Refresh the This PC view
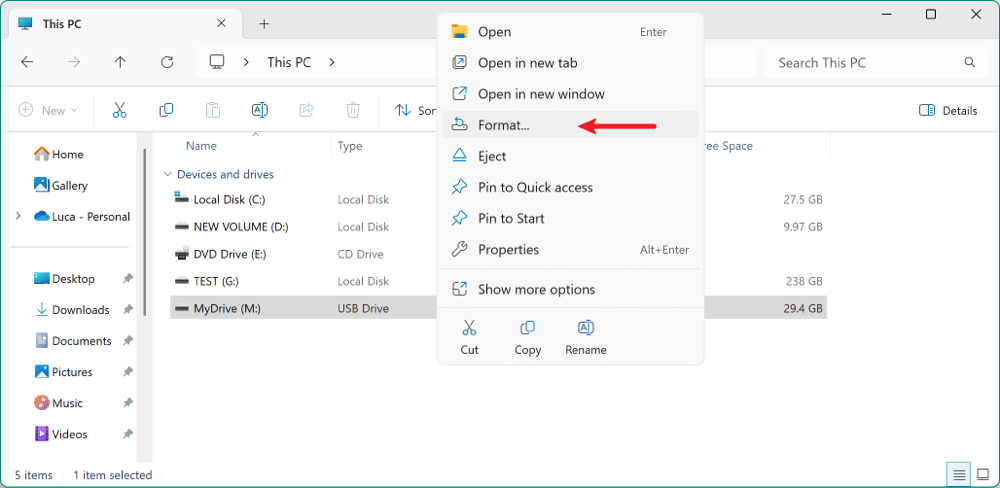Image resolution: width=1000 pixels, height=488 pixels. pyautogui.click(x=167, y=62)
